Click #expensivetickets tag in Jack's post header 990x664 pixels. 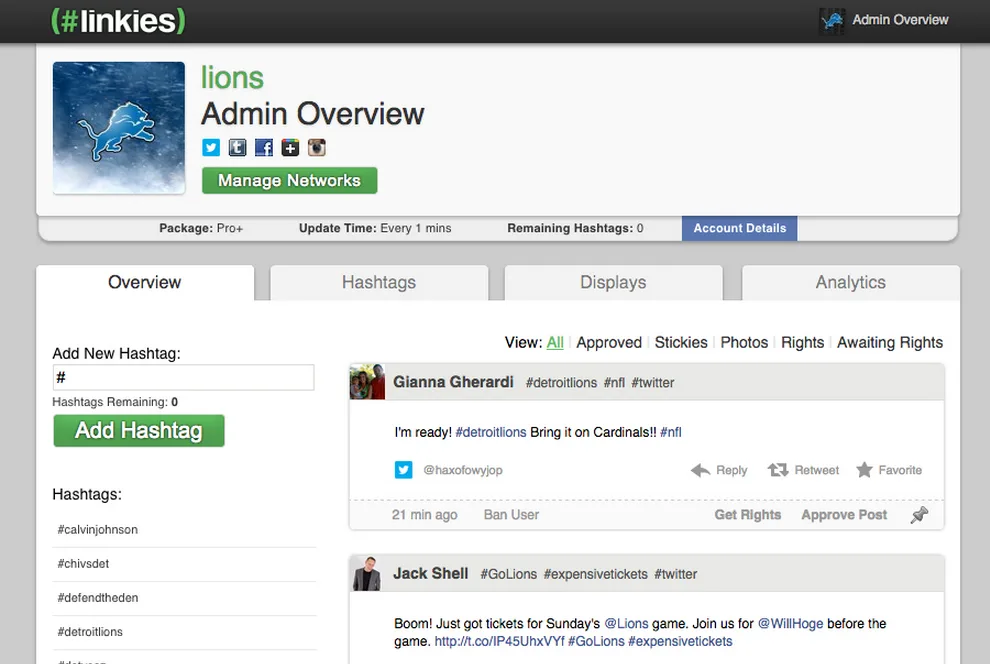click(595, 574)
